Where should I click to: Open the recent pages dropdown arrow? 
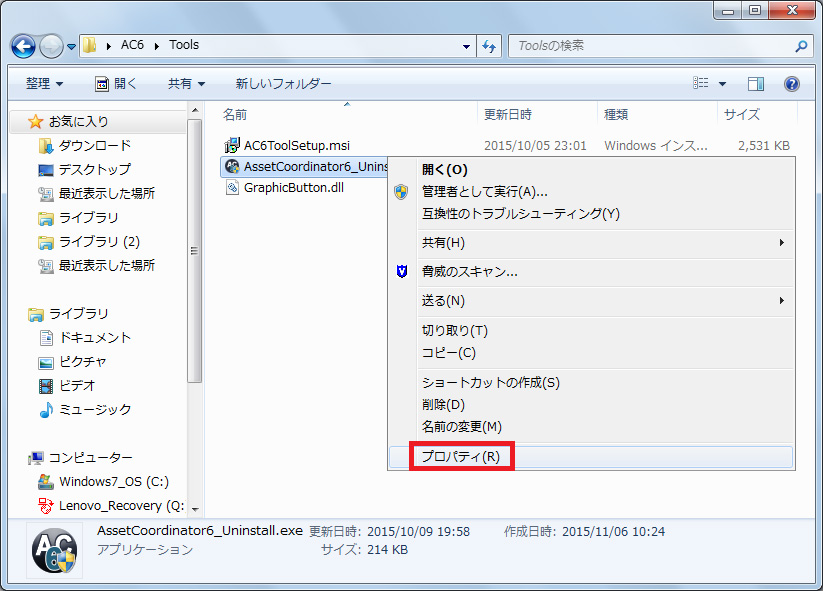tap(71, 47)
